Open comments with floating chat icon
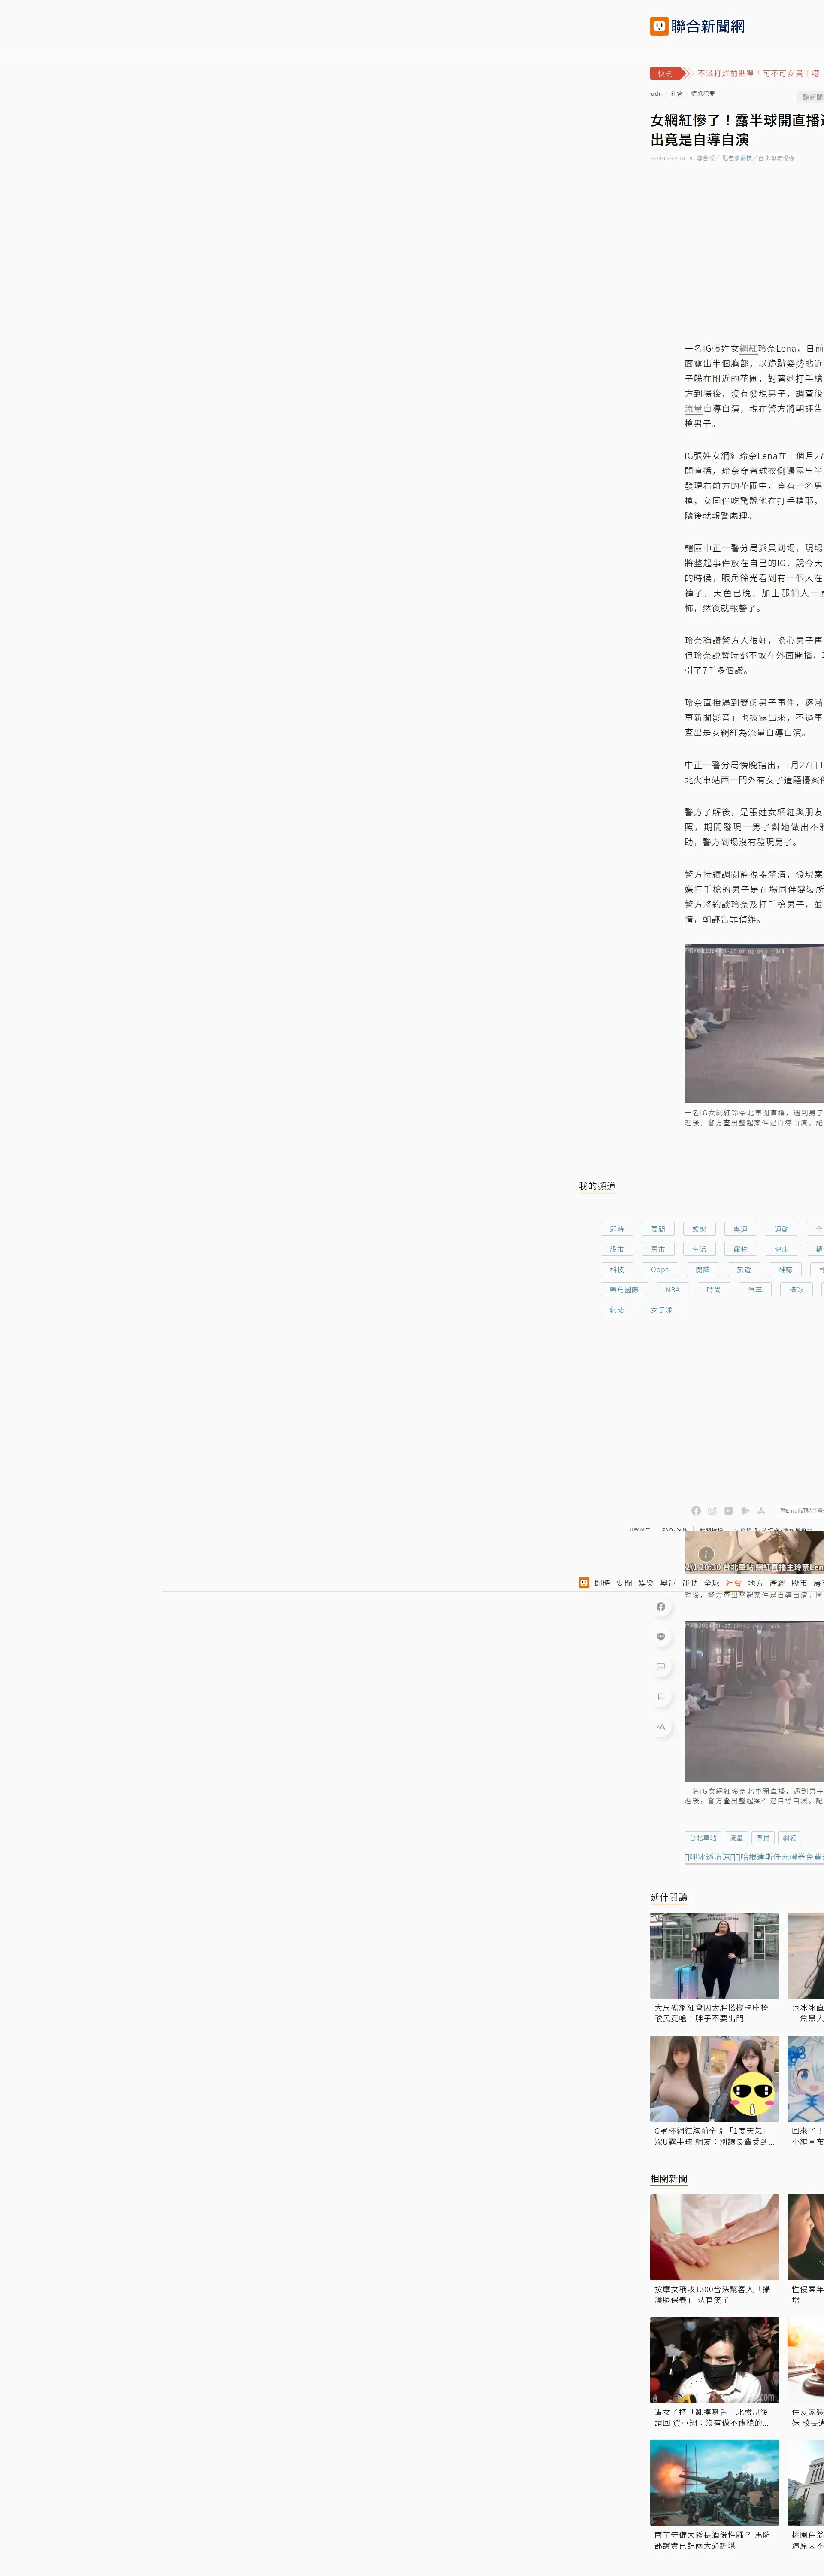This screenshot has height=2576, width=824. pyautogui.click(x=660, y=1667)
